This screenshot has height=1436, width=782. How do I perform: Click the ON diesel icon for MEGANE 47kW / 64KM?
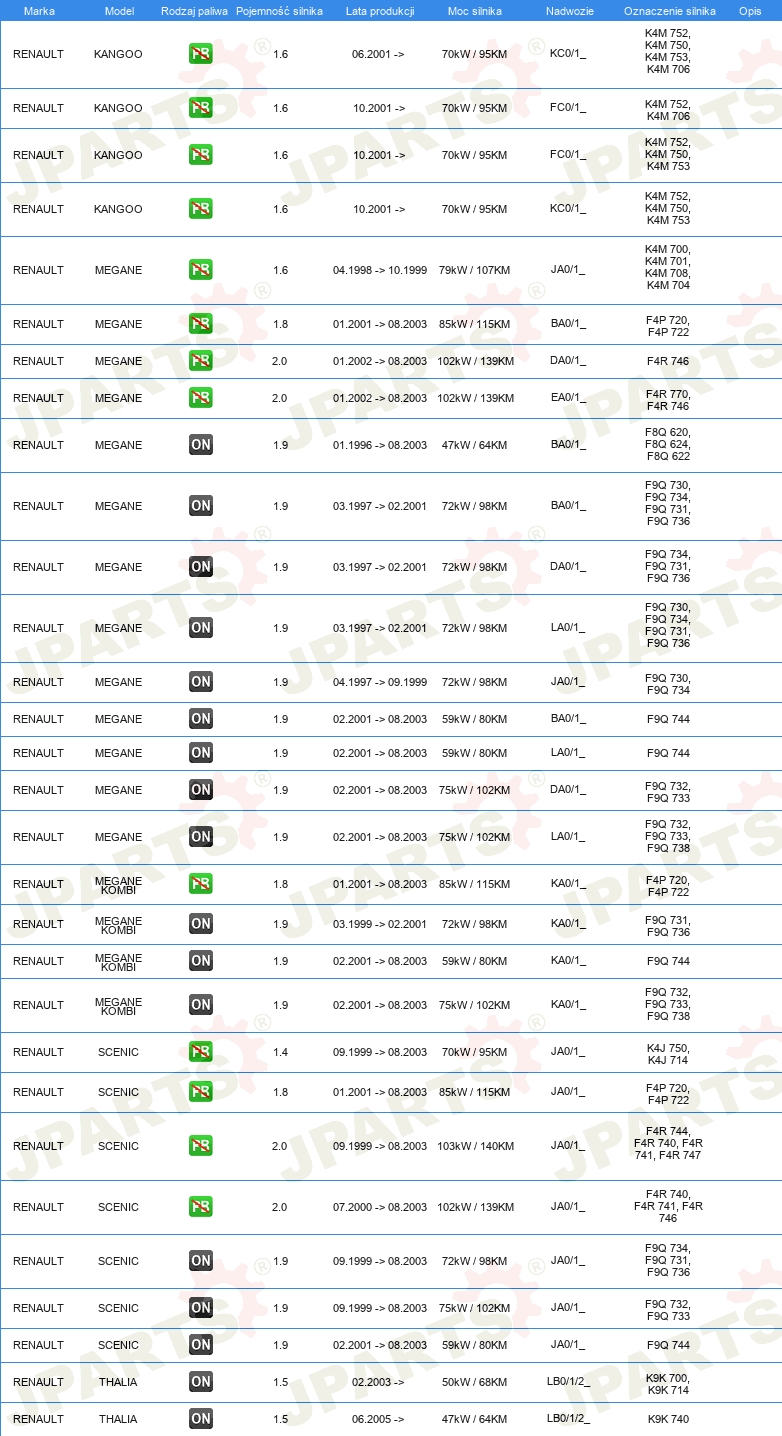(201, 445)
